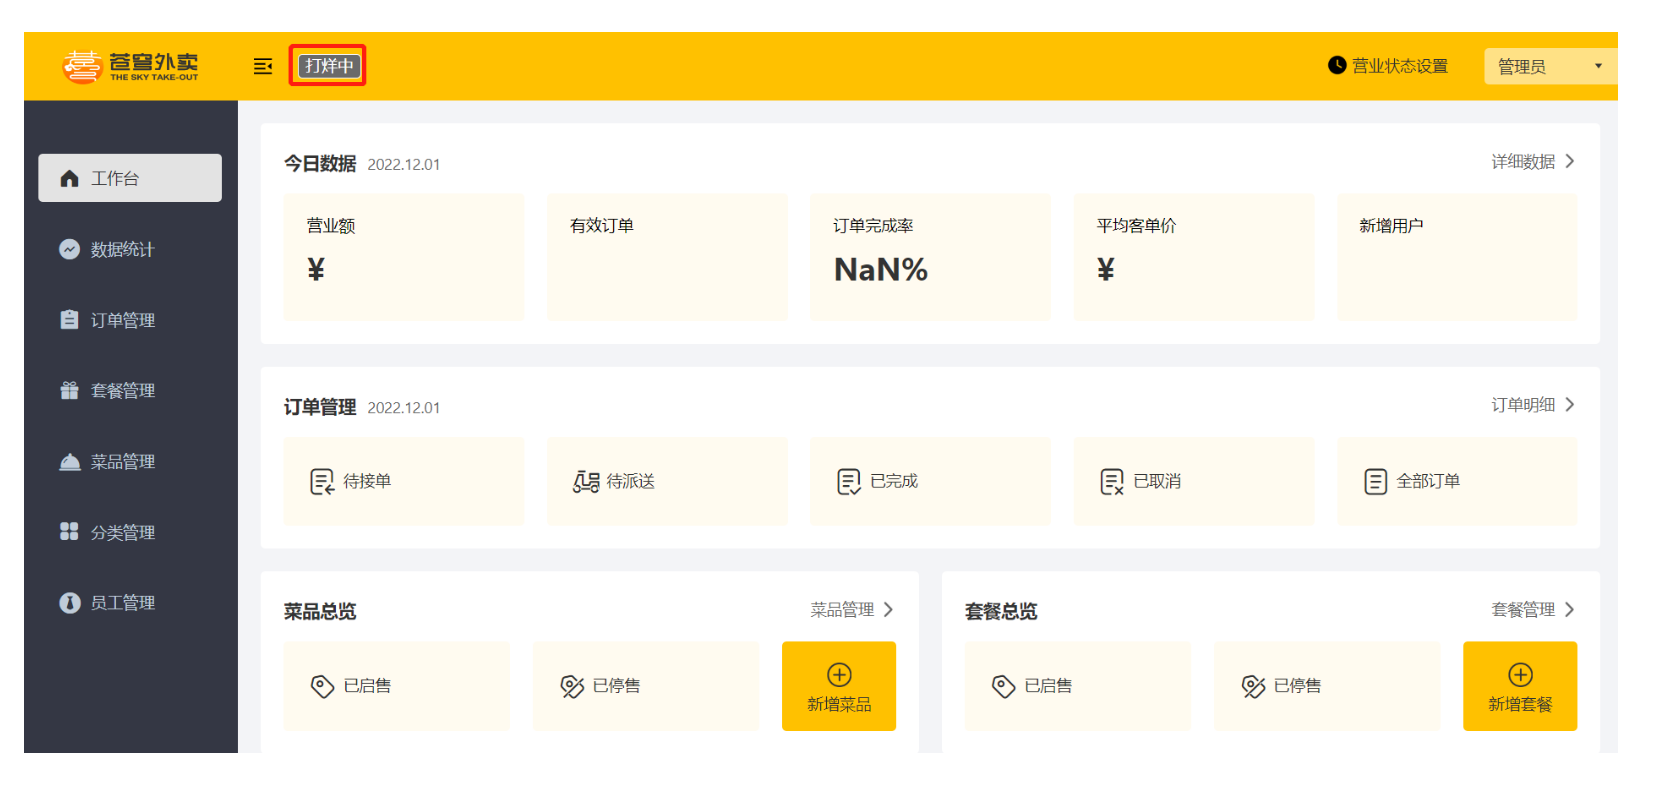Click the 已完成 checkmark document icon

[848, 482]
